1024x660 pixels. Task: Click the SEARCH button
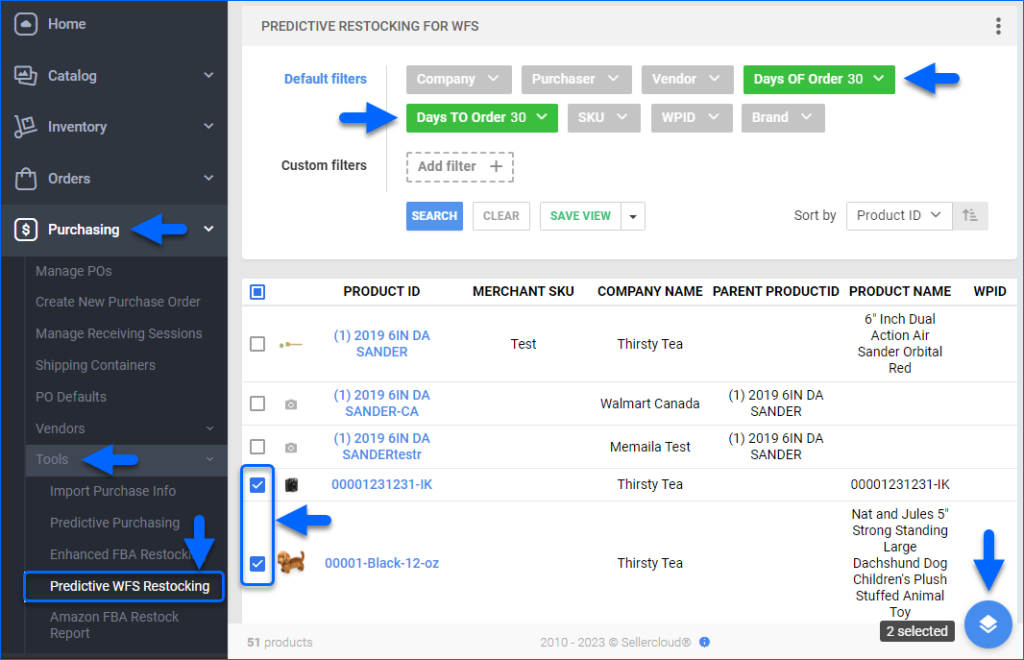pyautogui.click(x=434, y=215)
